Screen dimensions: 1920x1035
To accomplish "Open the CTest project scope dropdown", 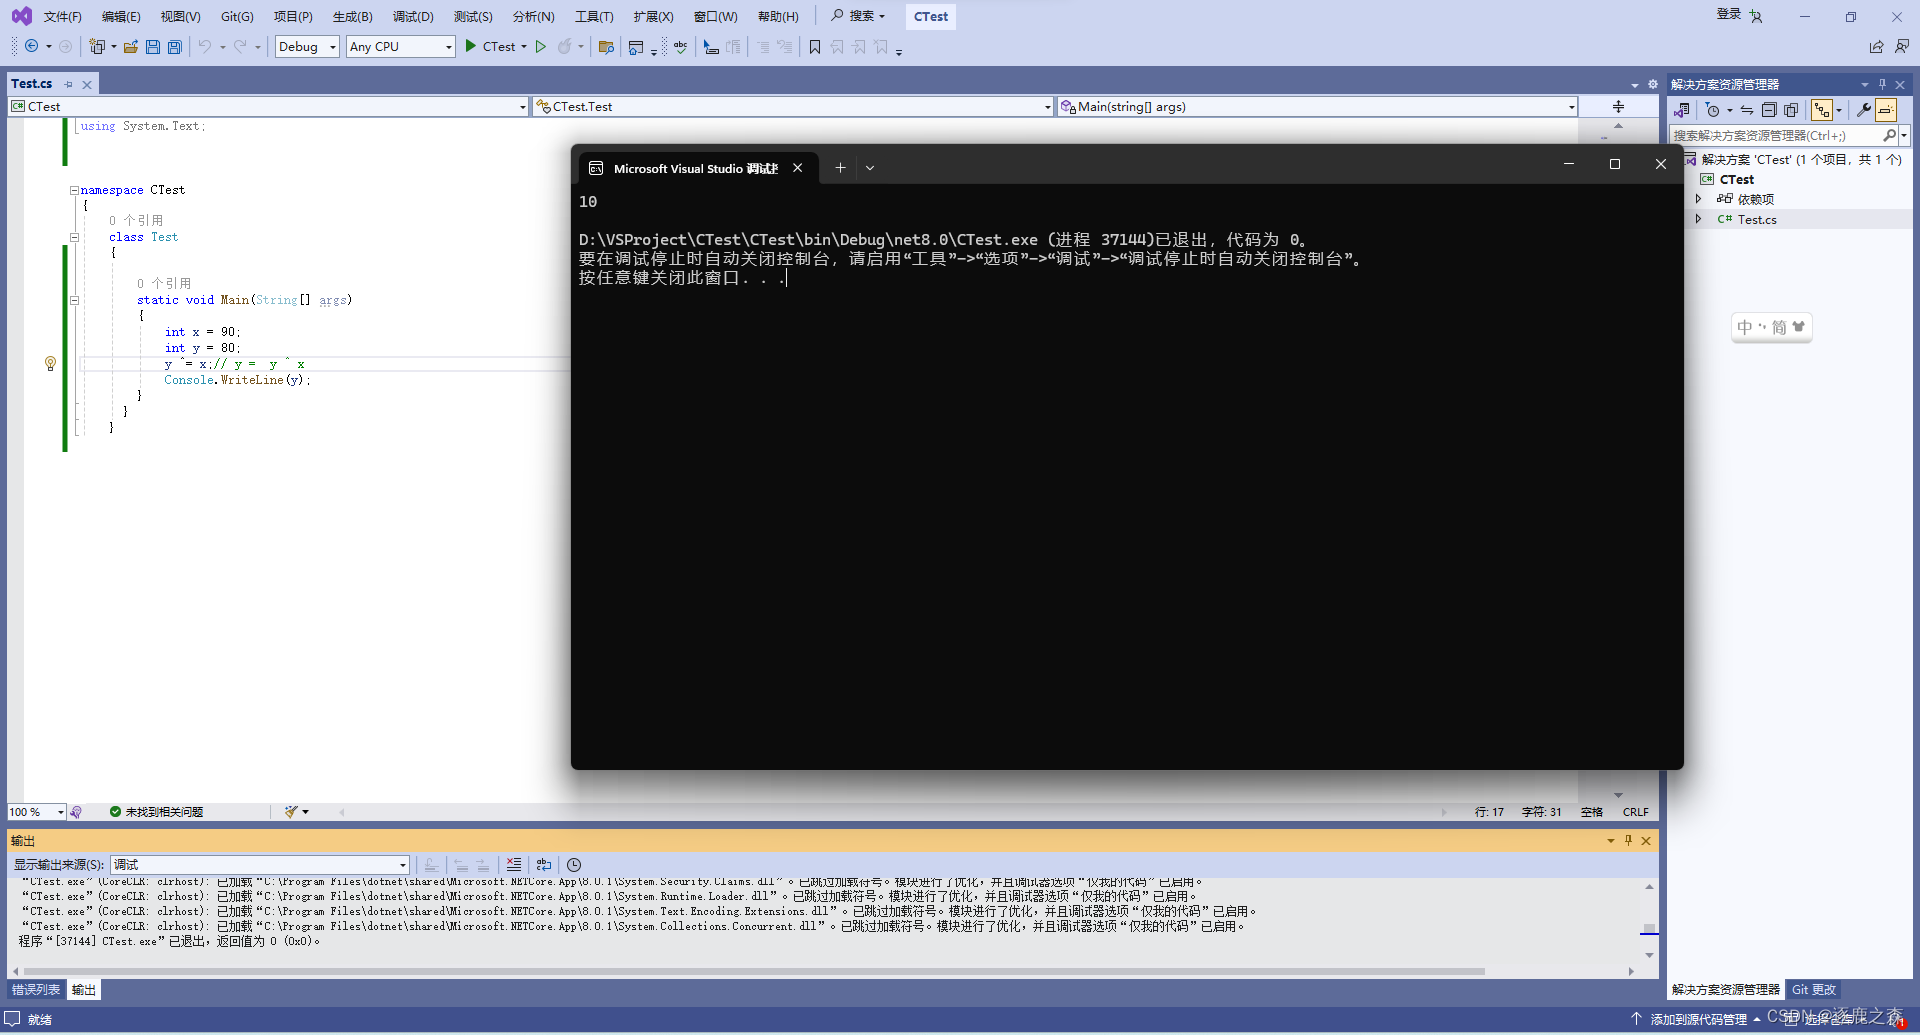I will pyautogui.click(x=268, y=107).
